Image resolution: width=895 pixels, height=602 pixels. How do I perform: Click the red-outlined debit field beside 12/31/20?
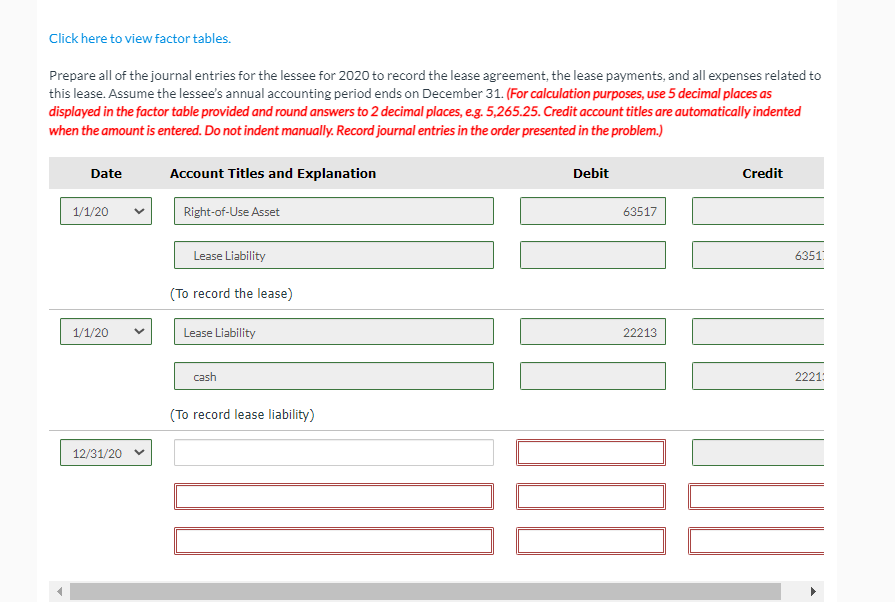[x=590, y=452]
